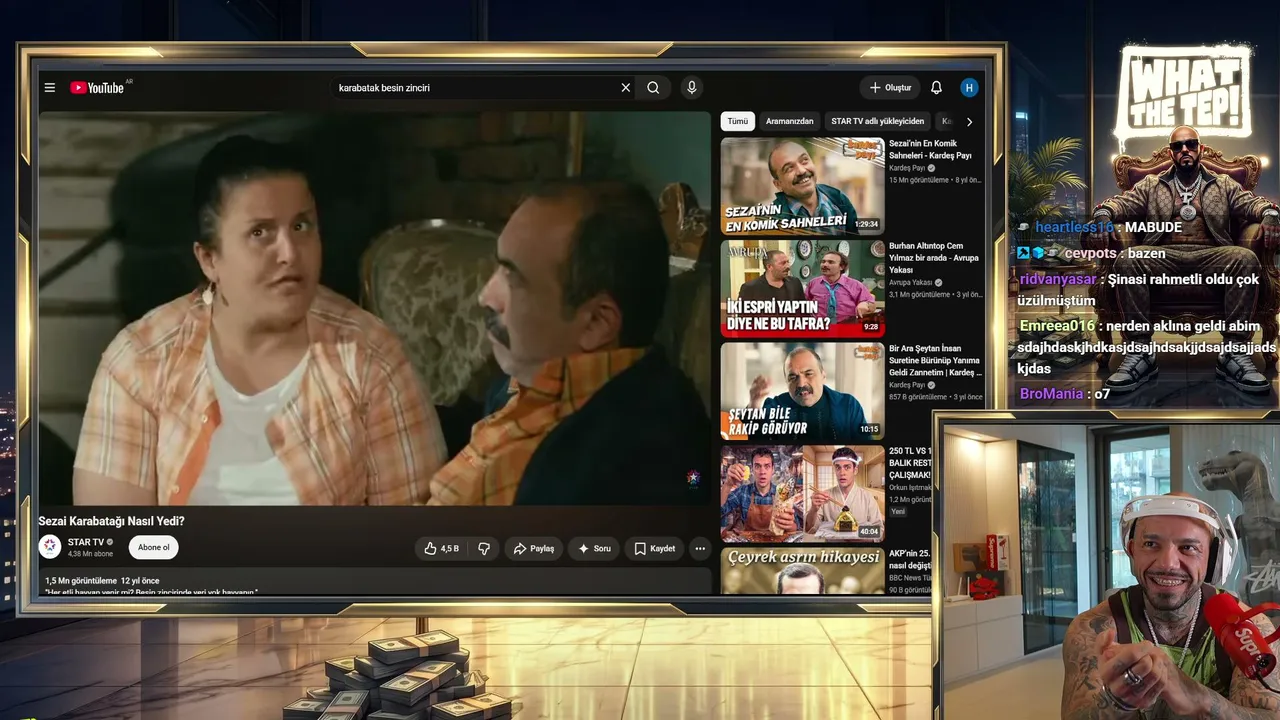Open STAR TV channel avatar
1280x720 pixels.
[x=50, y=546]
